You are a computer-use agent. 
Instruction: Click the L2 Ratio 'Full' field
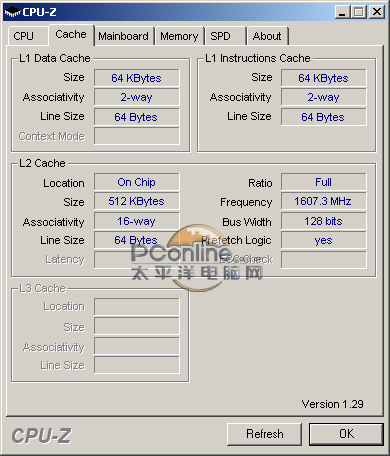(x=324, y=182)
